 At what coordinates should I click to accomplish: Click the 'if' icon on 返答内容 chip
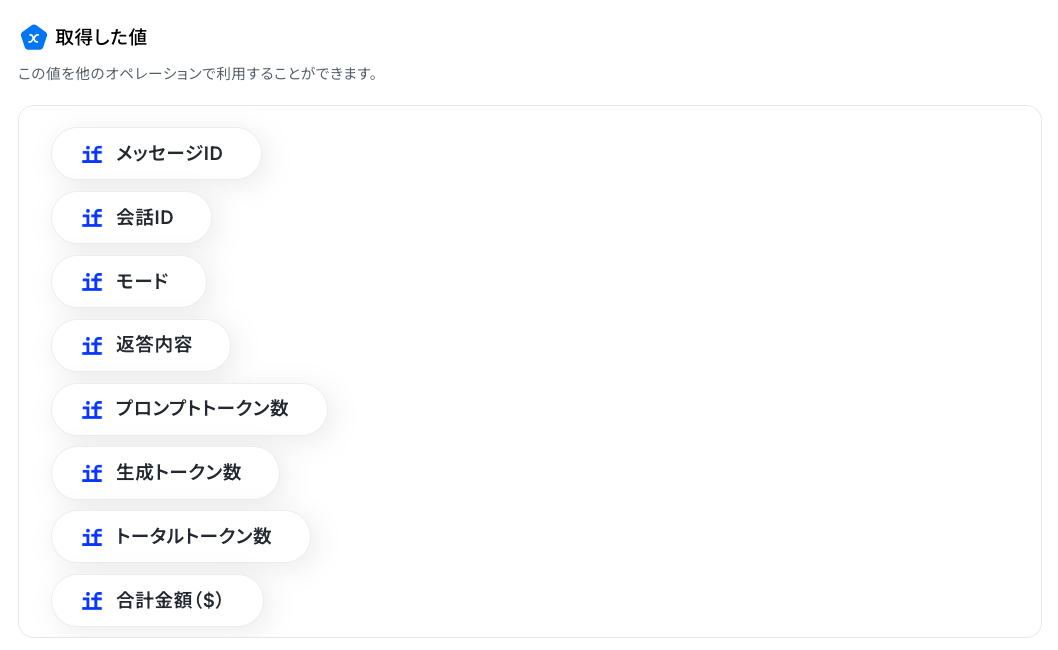[x=92, y=346]
